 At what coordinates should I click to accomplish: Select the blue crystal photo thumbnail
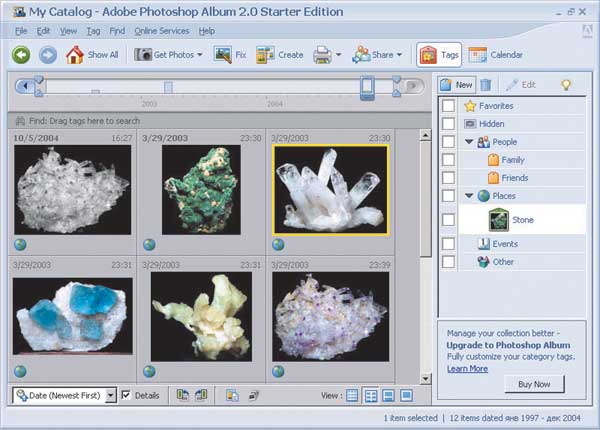tap(73, 316)
